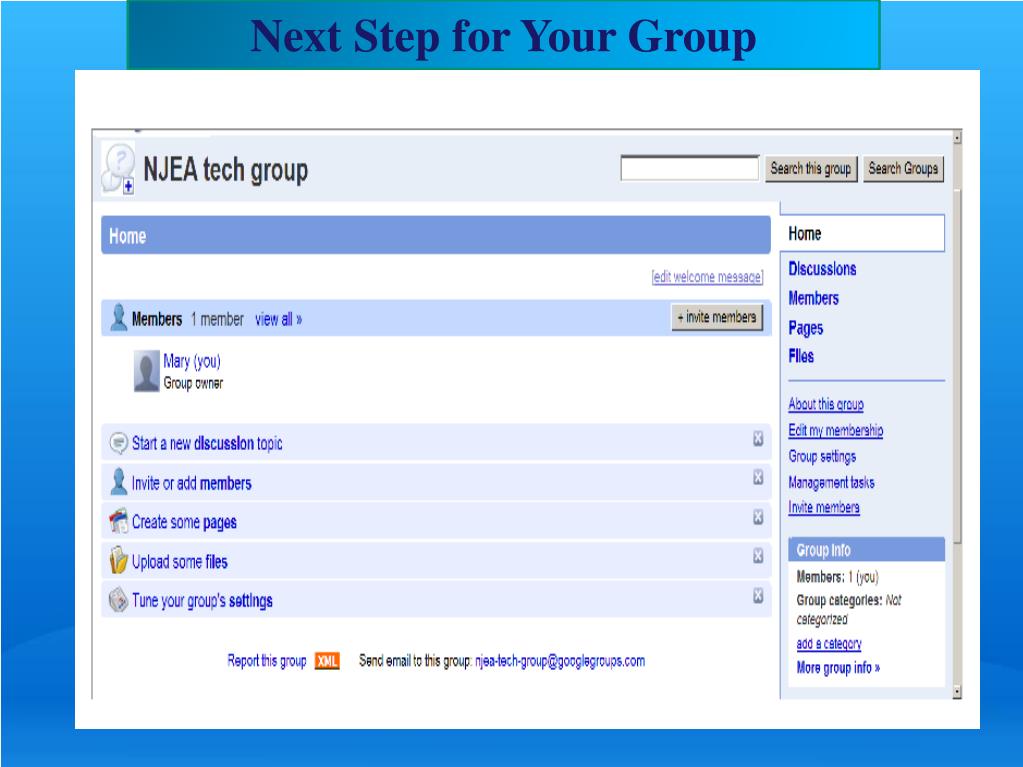Click the Search this group button
Image resolution: width=1023 pixels, height=767 pixels.
[x=811, y=169]
